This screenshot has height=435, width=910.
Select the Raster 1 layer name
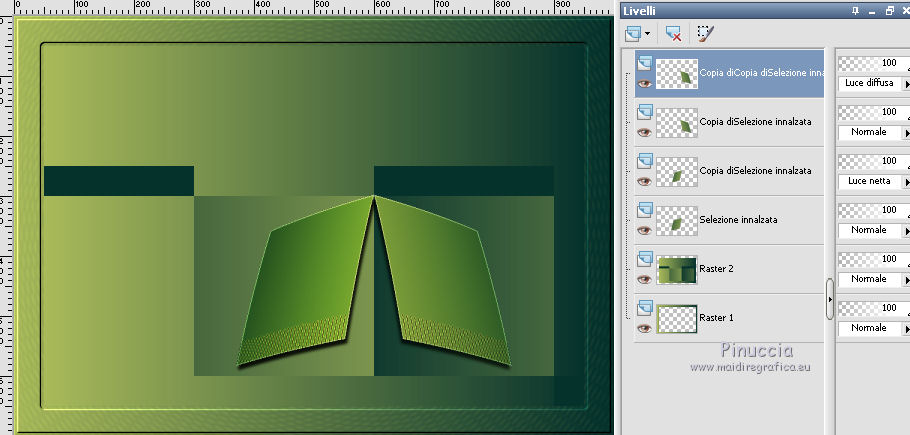716,318
